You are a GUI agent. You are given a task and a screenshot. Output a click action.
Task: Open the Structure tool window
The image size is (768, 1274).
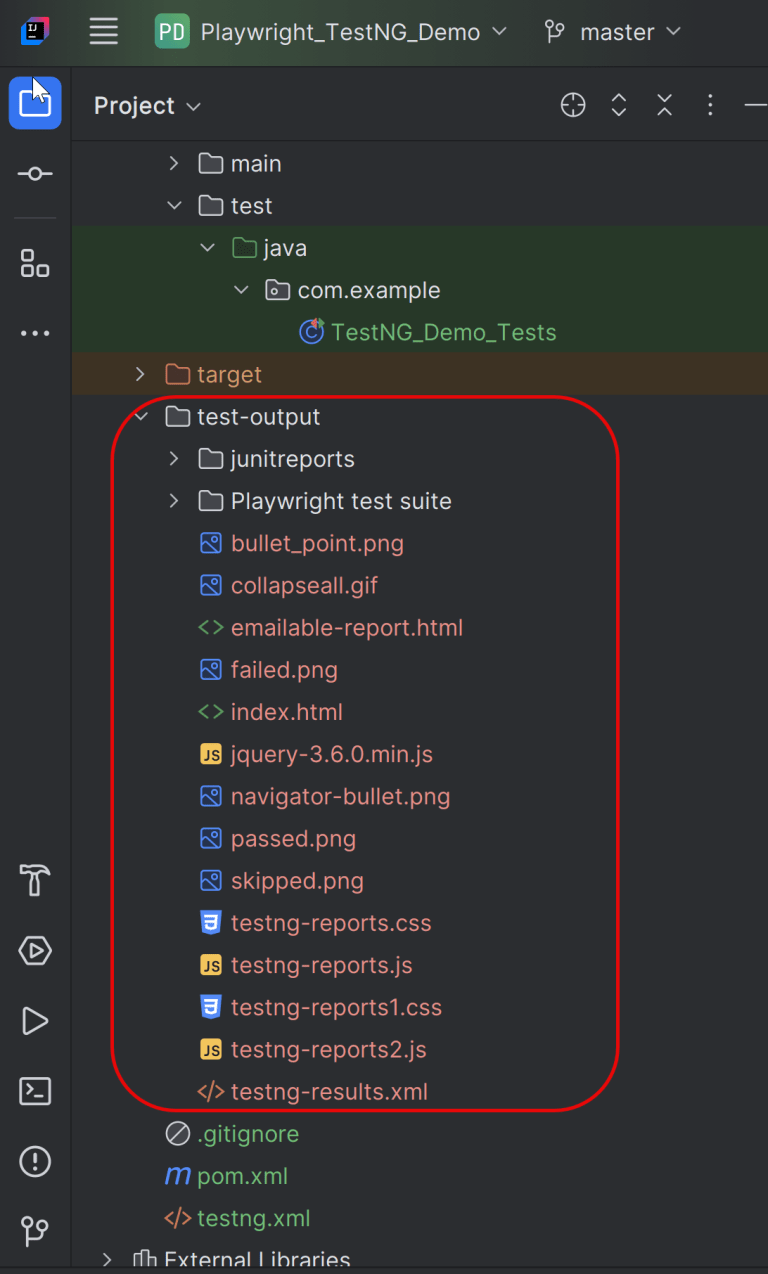35,264
